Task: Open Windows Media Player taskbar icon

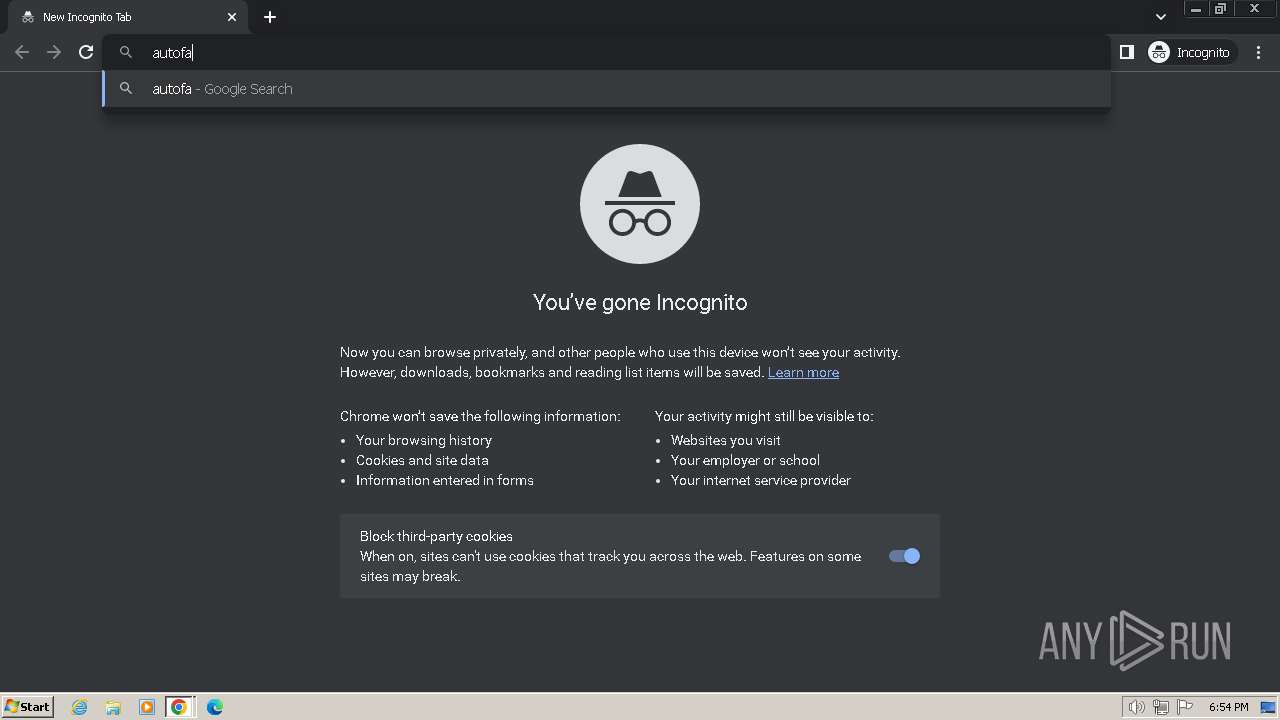Action: coord(146,707)
